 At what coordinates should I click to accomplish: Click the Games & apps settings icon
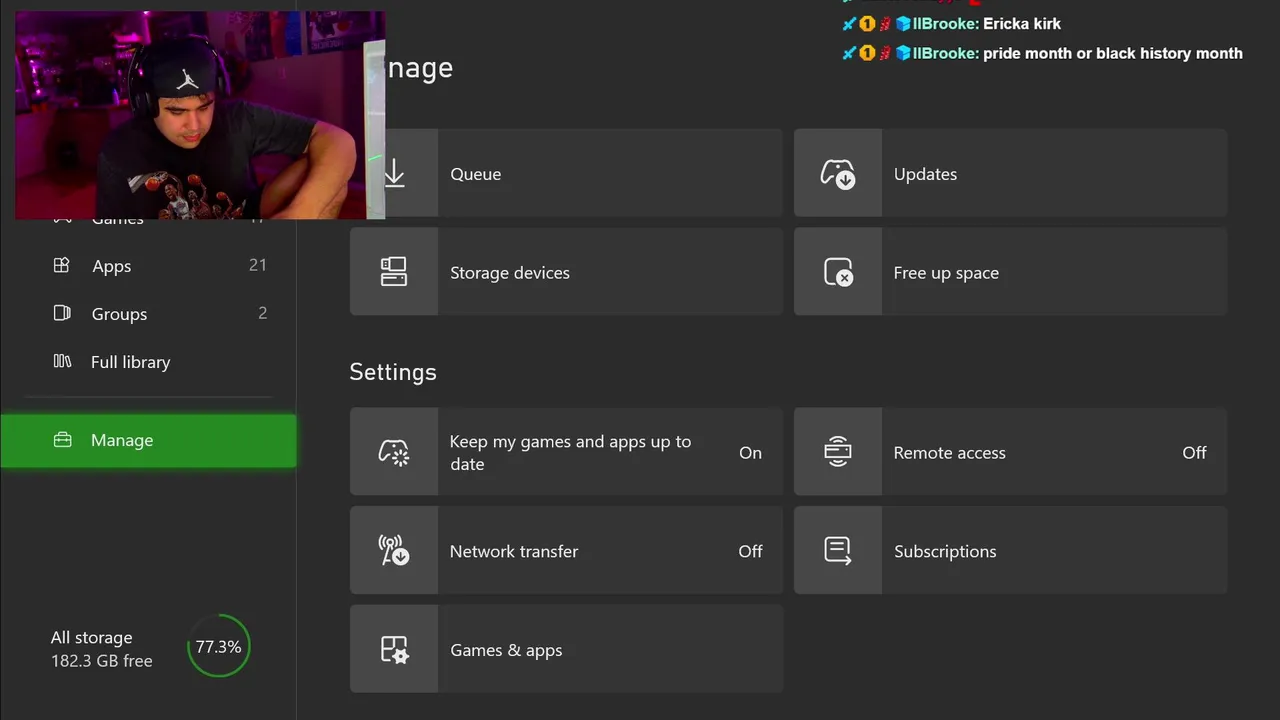pos(394,650)
